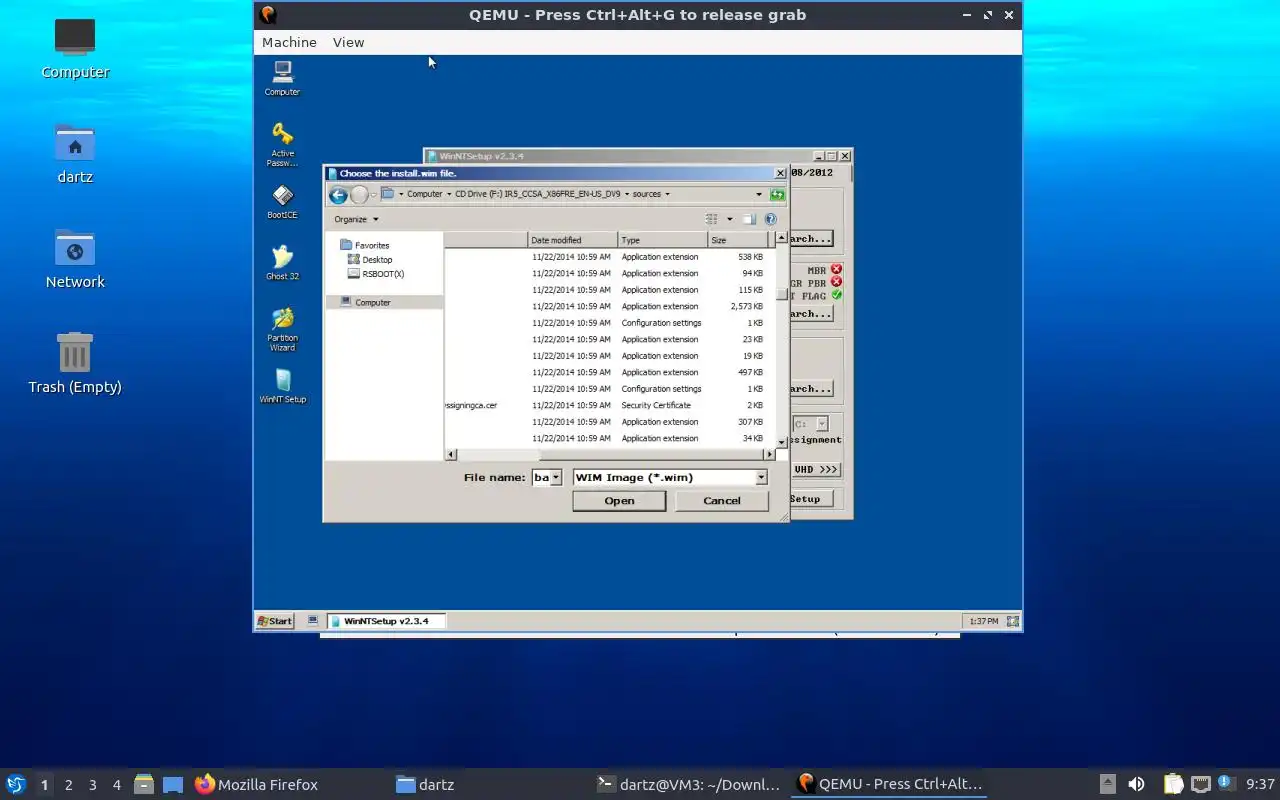Select Favorites in navigation pane
1280x800 pixels.
[x=371, y=245]
